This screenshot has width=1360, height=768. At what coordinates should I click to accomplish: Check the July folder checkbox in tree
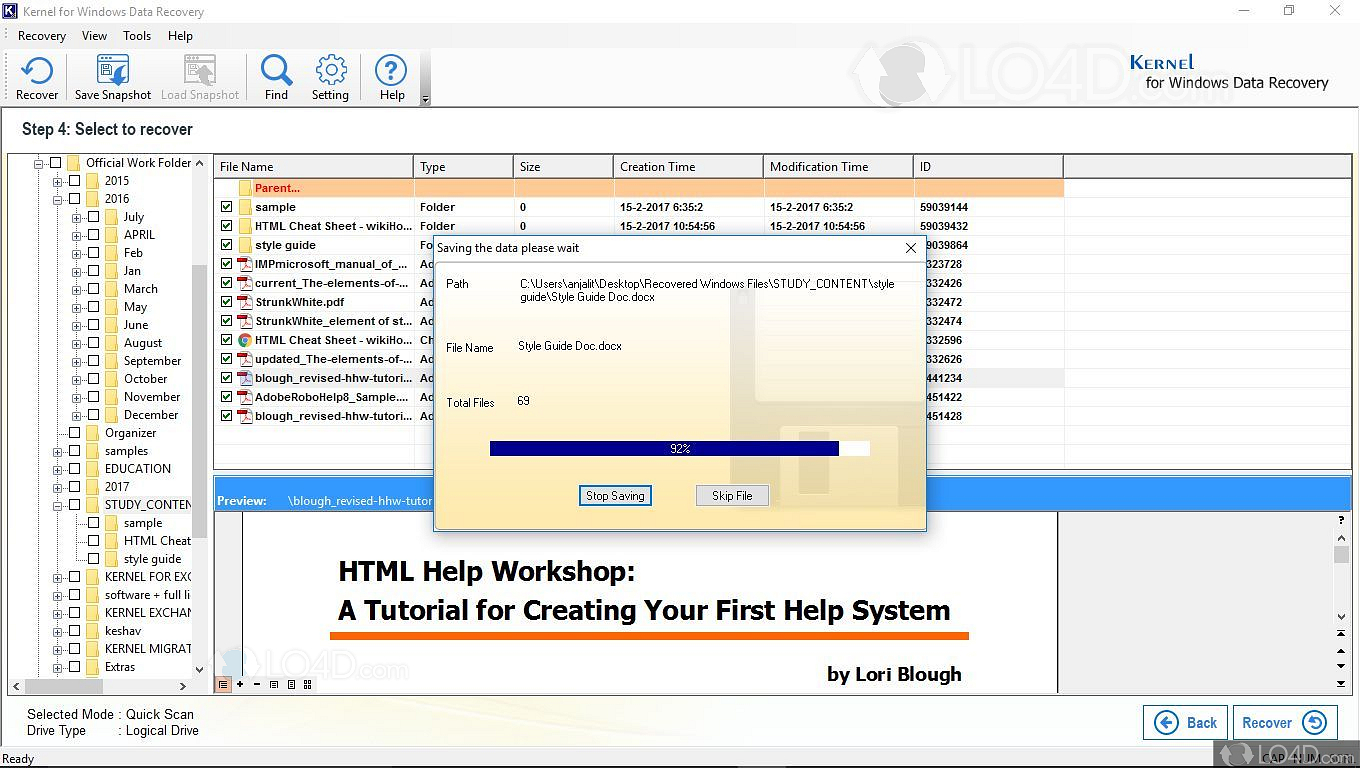93,217
